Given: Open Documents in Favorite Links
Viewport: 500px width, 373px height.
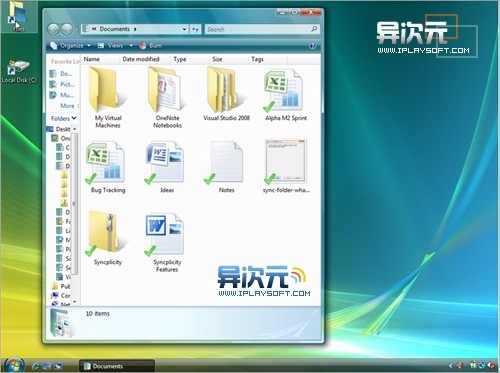Looking at the screenshot, I should [62, 74].
